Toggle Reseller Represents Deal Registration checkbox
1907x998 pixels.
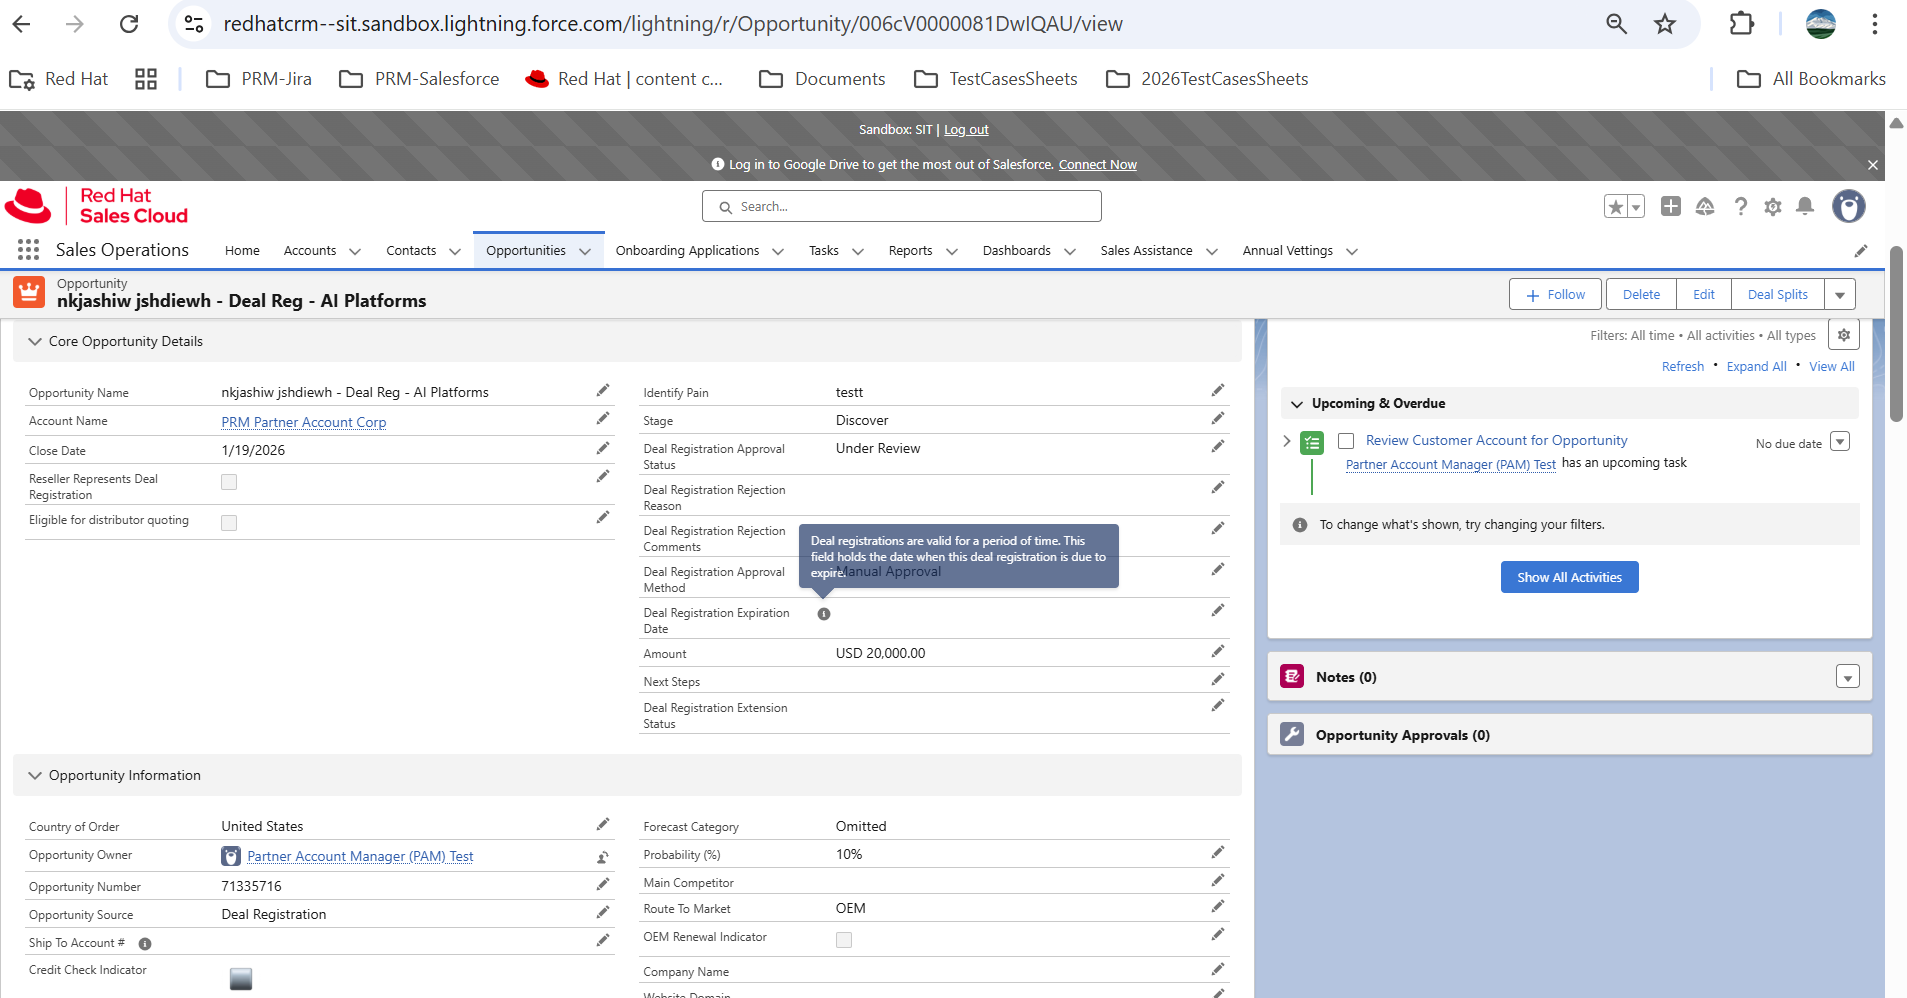click(x=229, y=482)
